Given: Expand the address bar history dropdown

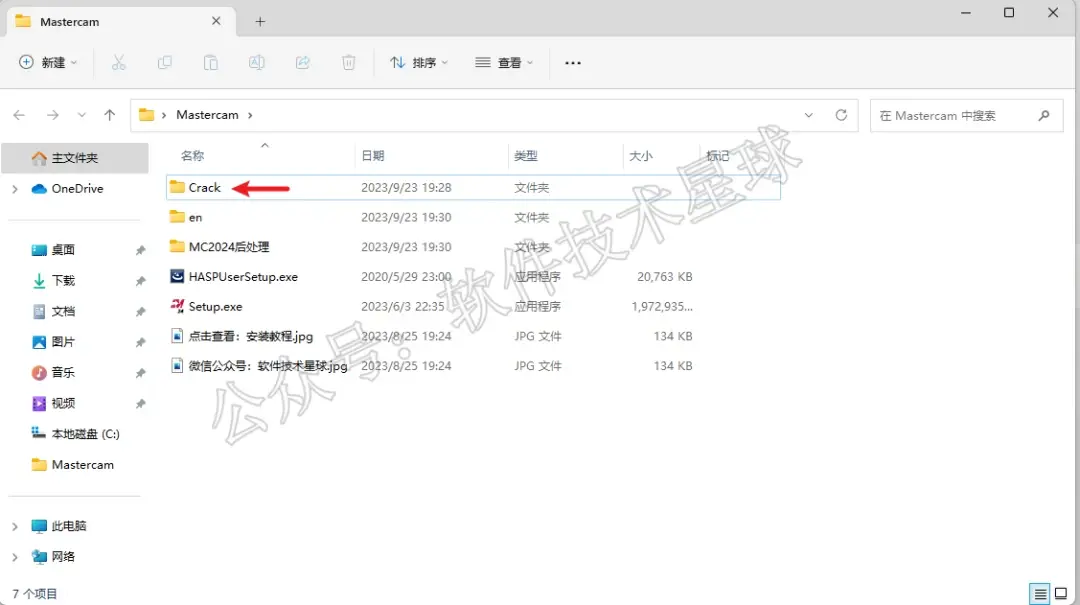Looking at the screenshot, I should click(x=809, y=115).
